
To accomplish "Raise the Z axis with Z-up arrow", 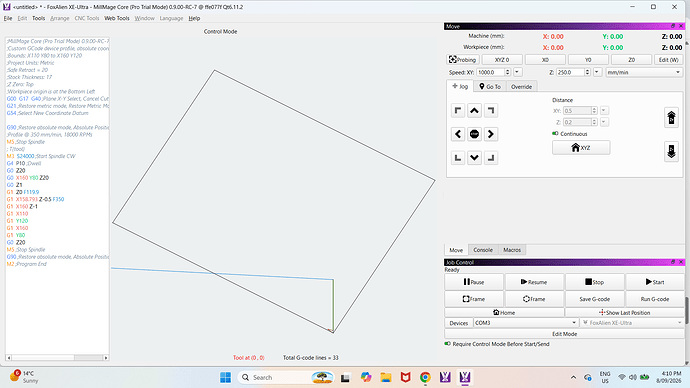I will [x=671, y=118].
